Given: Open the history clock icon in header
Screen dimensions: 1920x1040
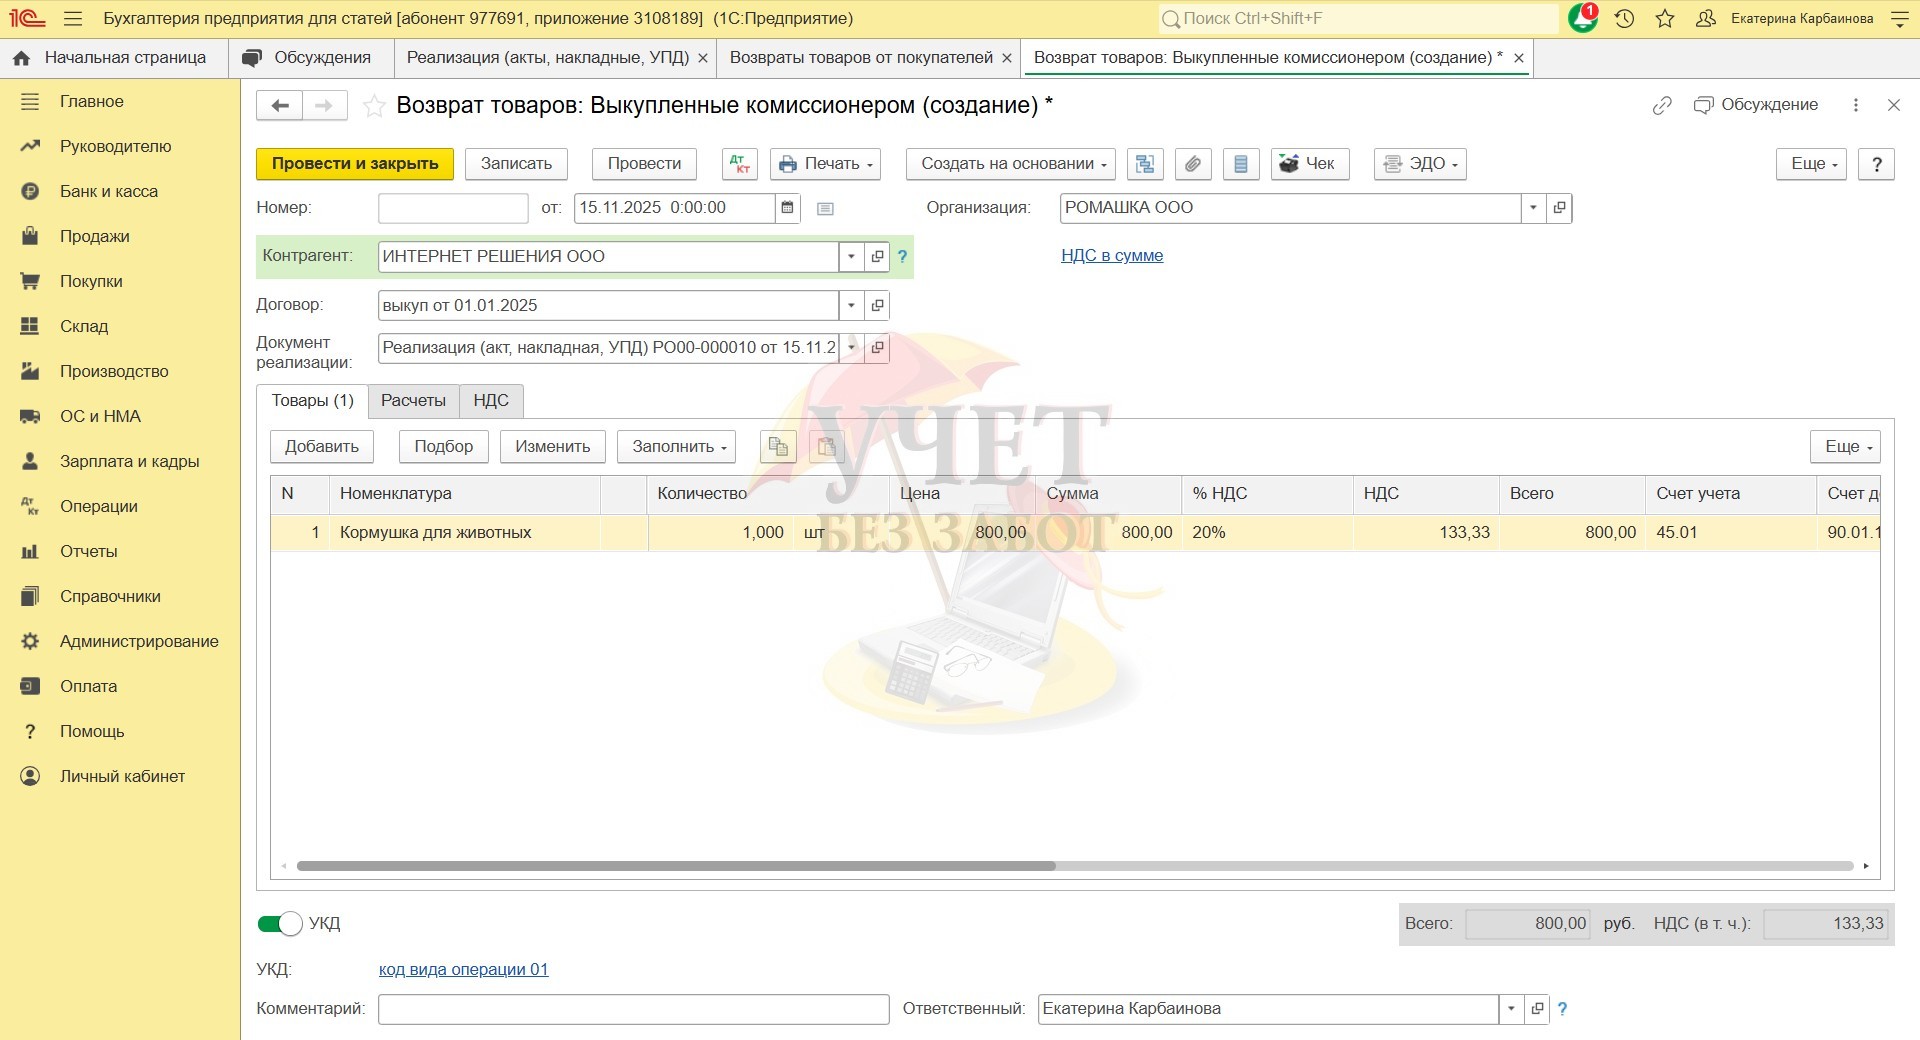Looking at the screenshot, I should click(x=1624, y=18).
